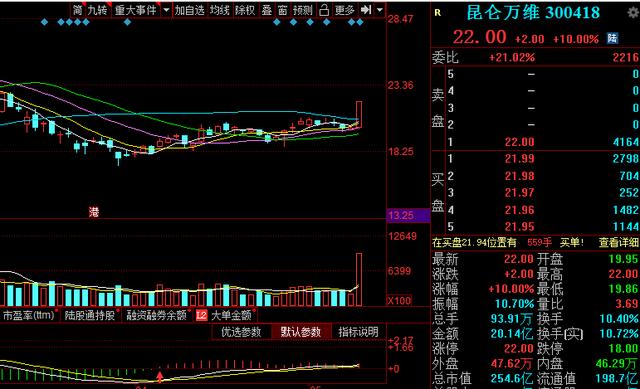Viewport: 640px width, 389px height.
Task: Choose the 默认参数 default parameters option
Action: (x=301, y=332)
